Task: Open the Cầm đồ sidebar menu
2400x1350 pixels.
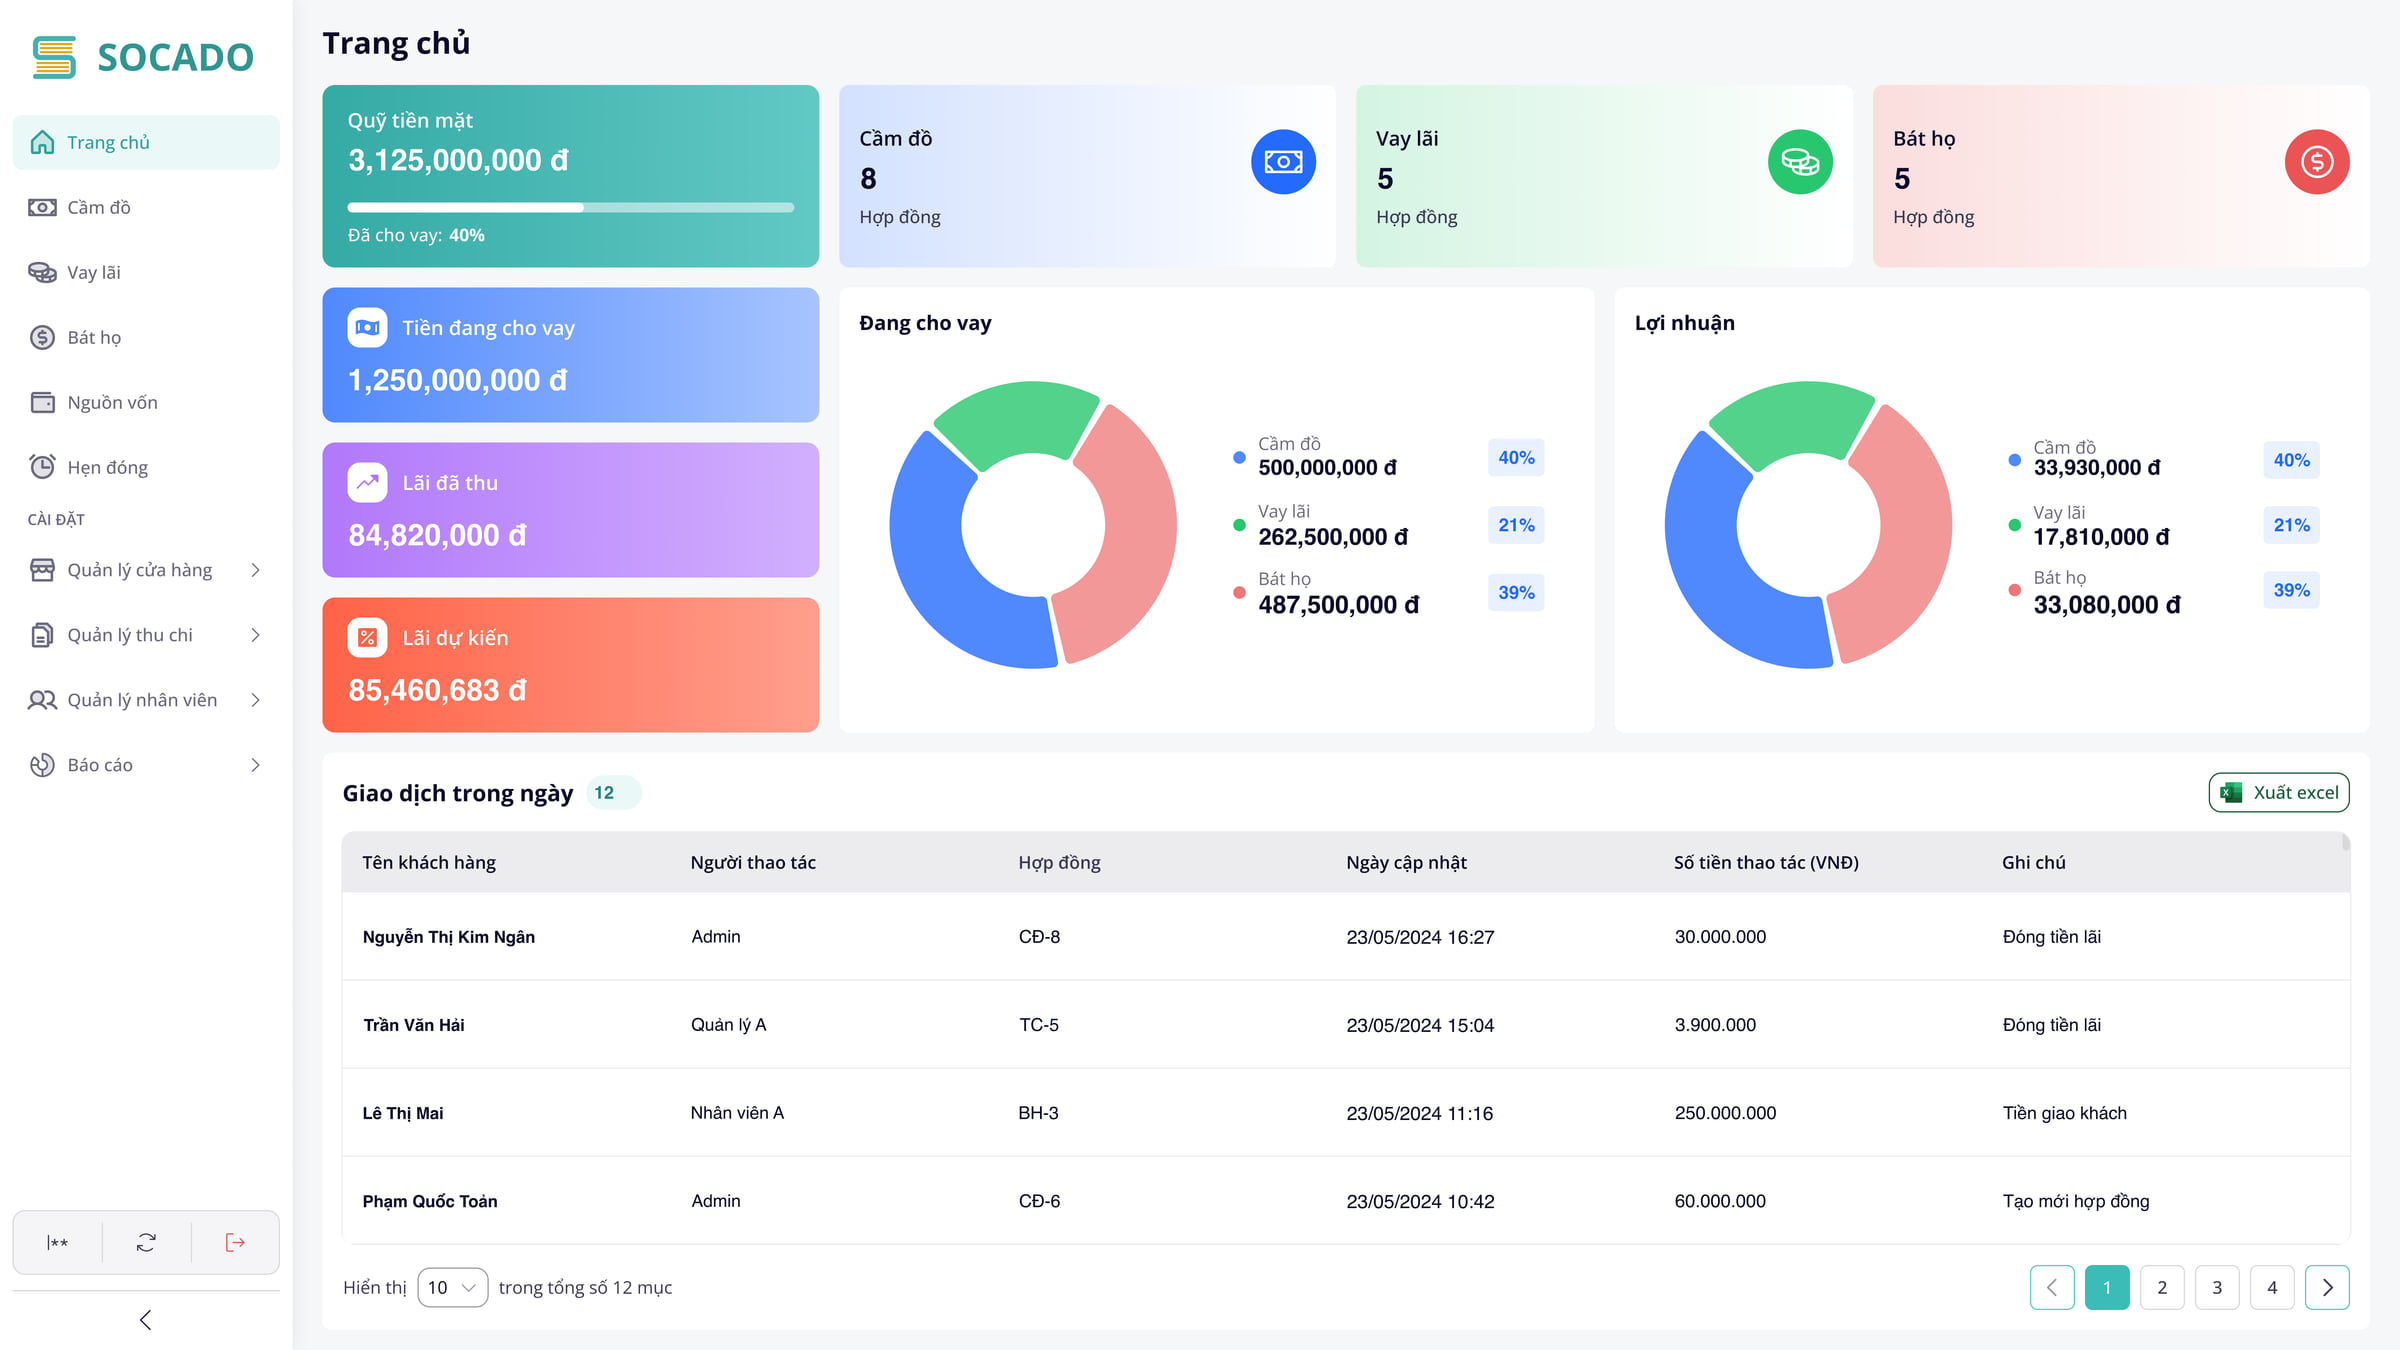Action: point(146,207)
